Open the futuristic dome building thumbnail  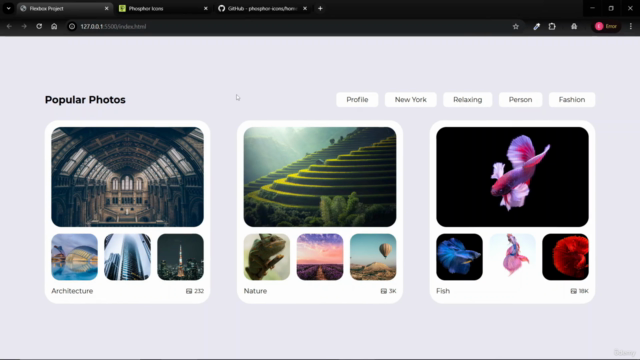(74, 257)
